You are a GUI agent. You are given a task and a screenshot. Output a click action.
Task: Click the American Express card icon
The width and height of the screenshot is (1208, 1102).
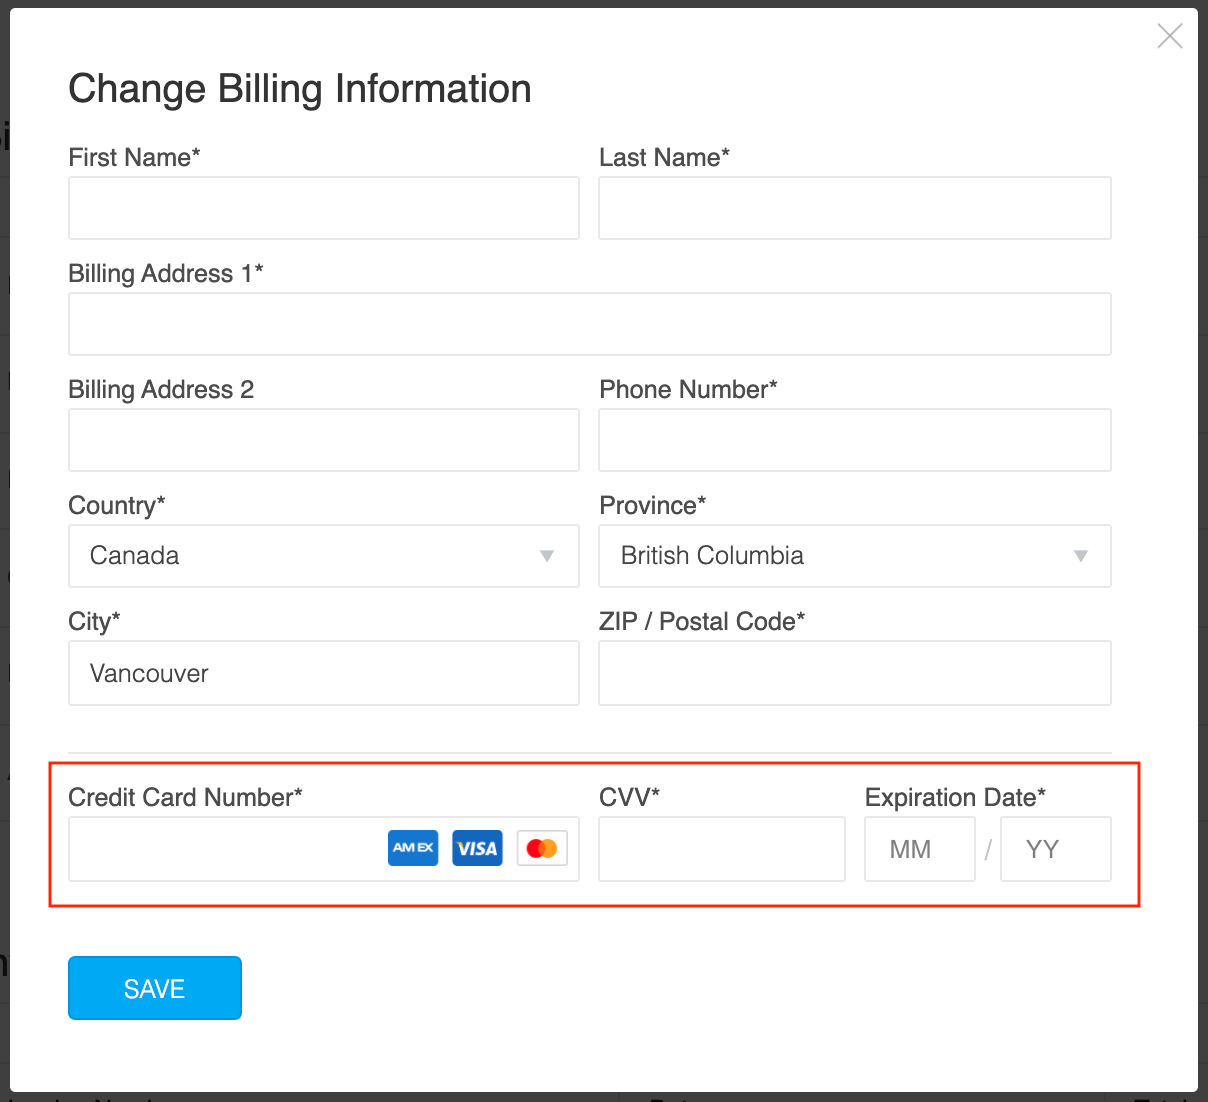click(413, 848)
